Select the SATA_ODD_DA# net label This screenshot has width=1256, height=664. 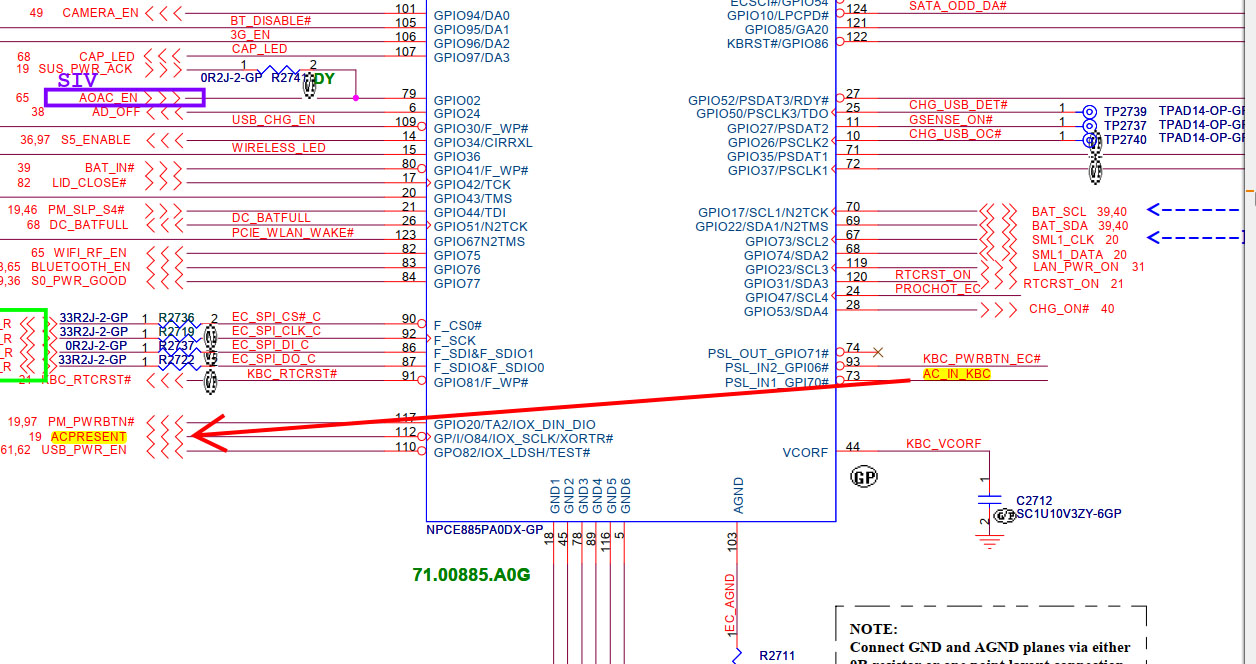[957, 6]
